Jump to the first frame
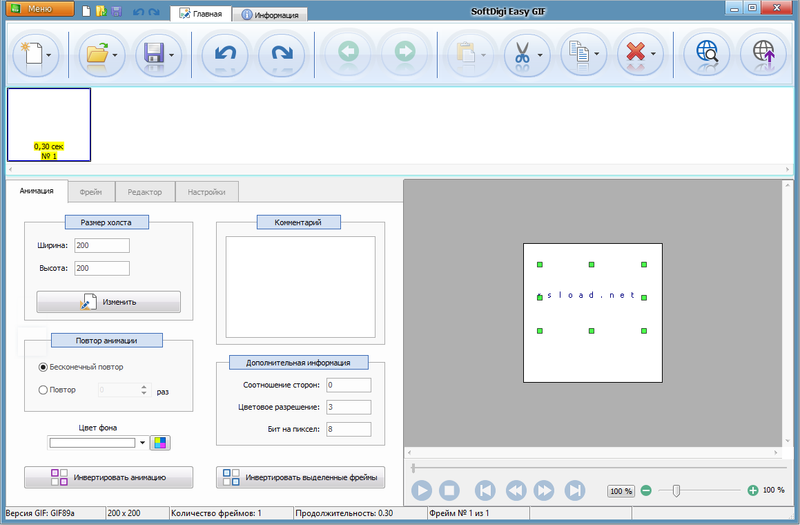This screenshot has height=525, width=800. click(485, 491)
